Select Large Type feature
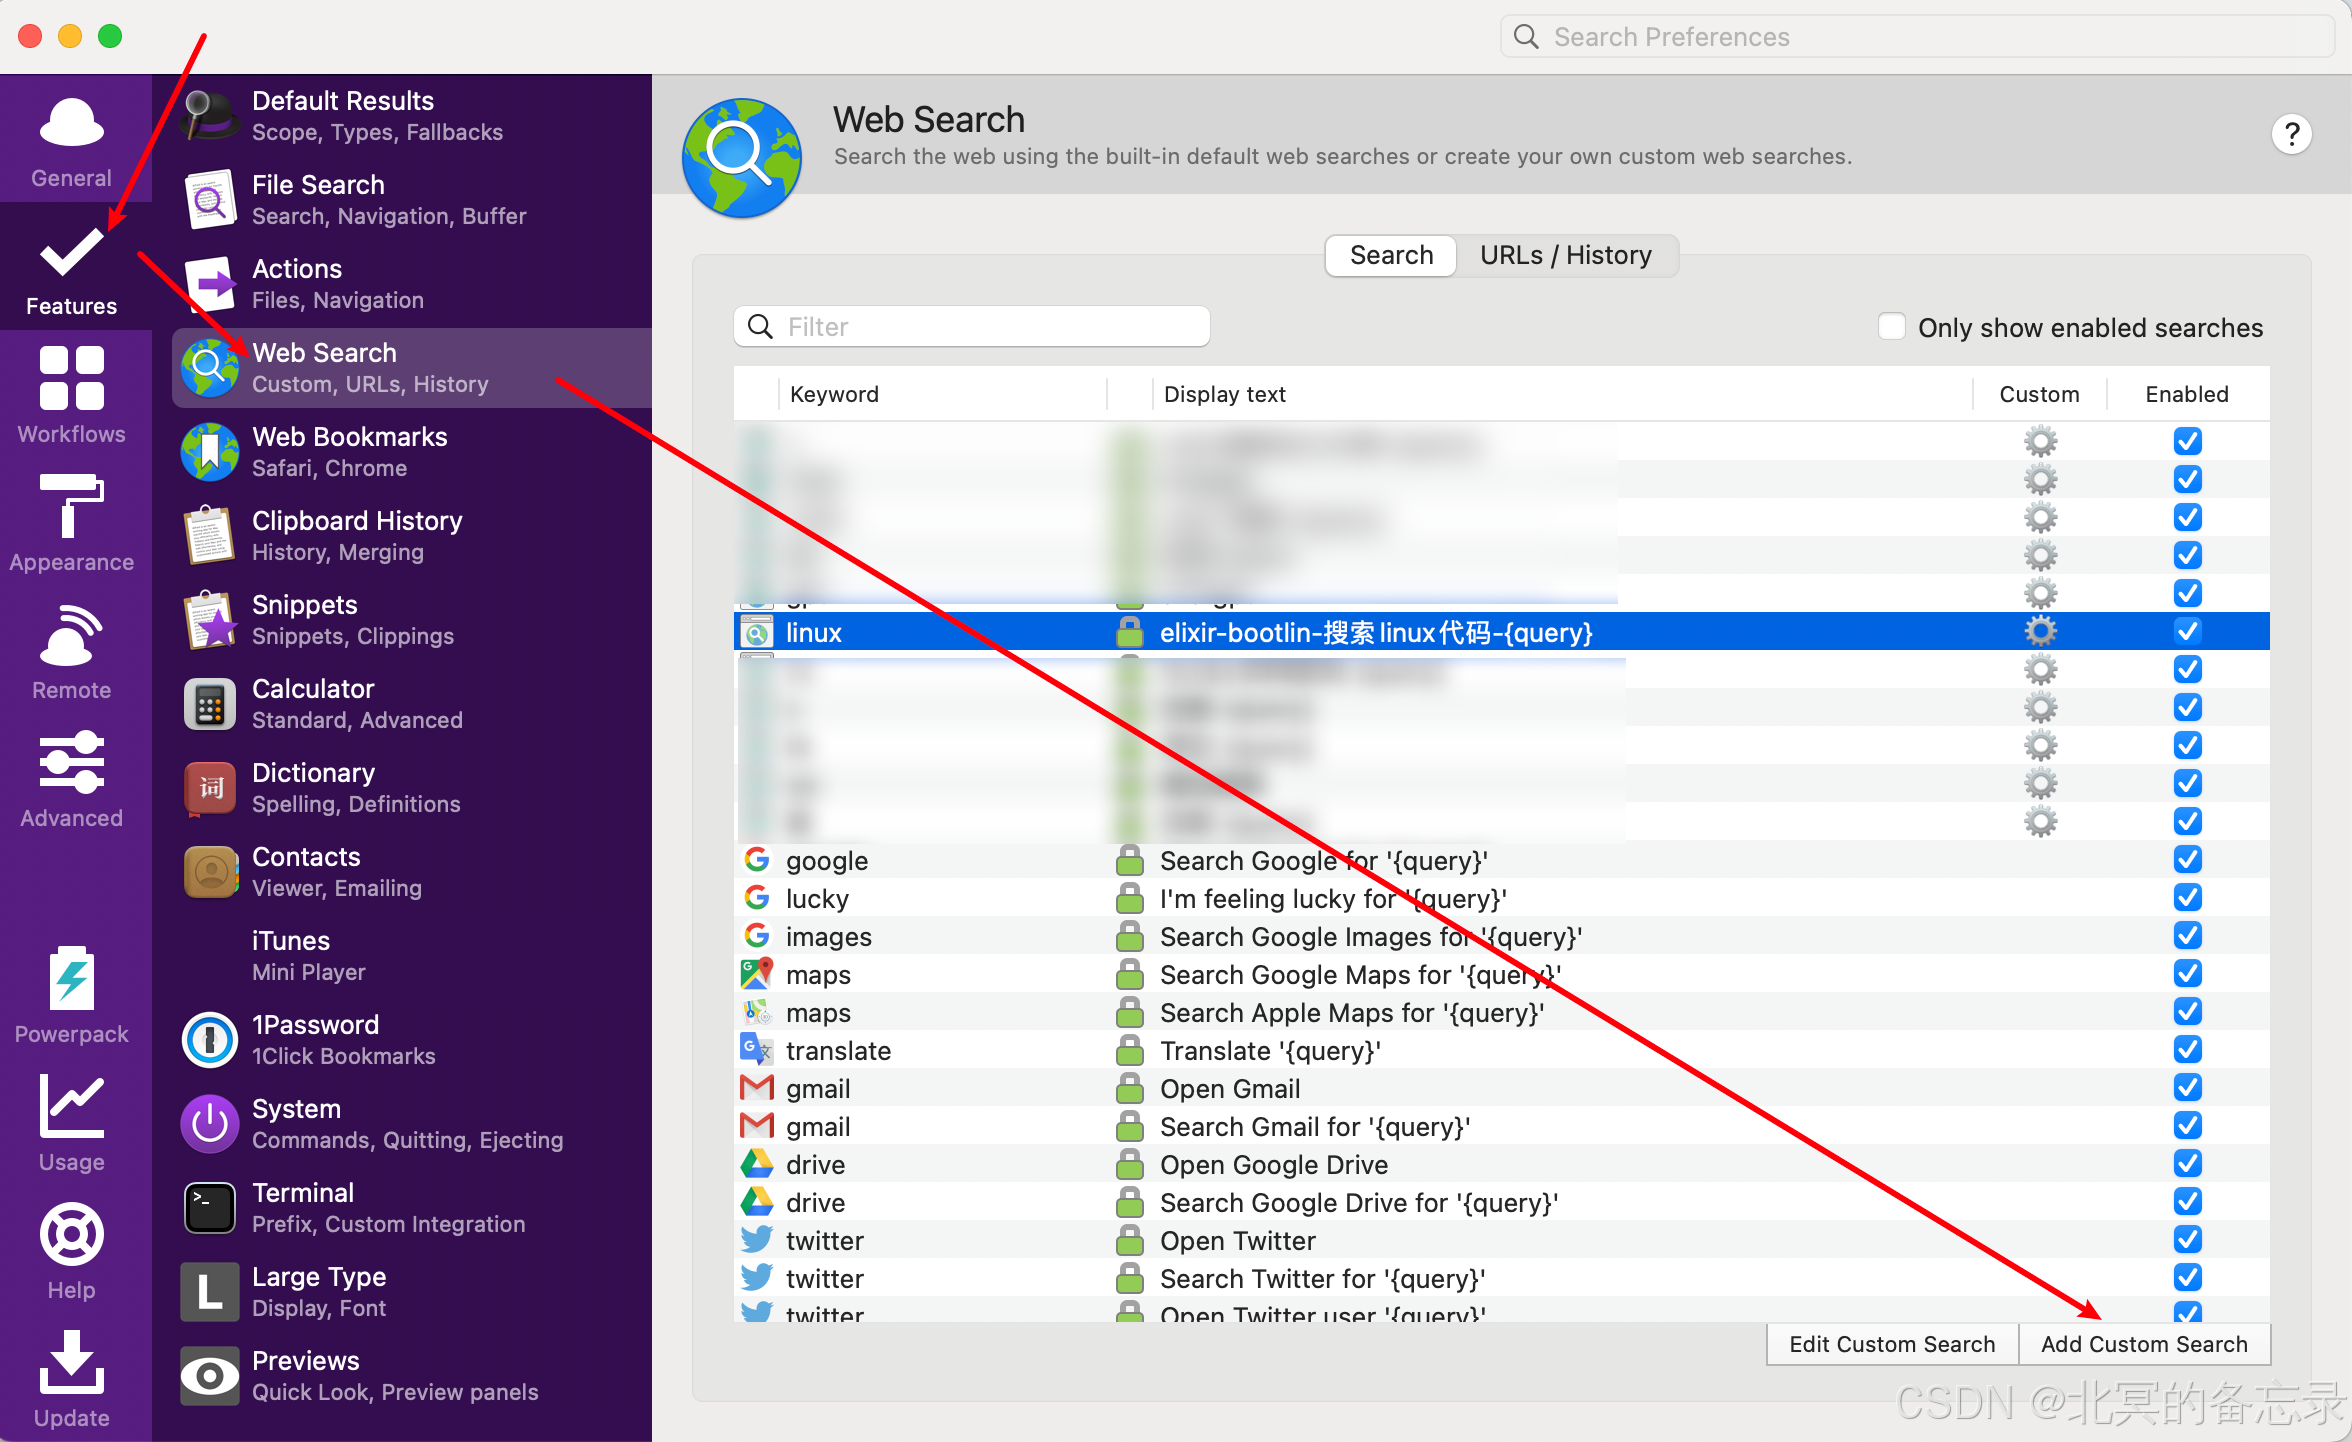Screen dimensions: 2352x1442 [x=412, y=1292]
